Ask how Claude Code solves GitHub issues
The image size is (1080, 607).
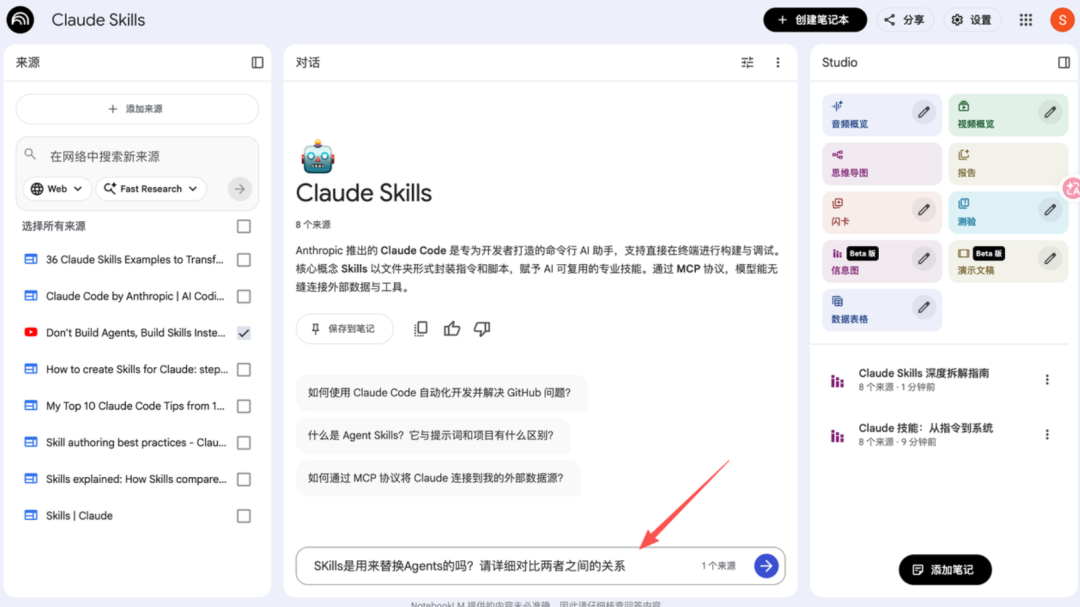441,393
